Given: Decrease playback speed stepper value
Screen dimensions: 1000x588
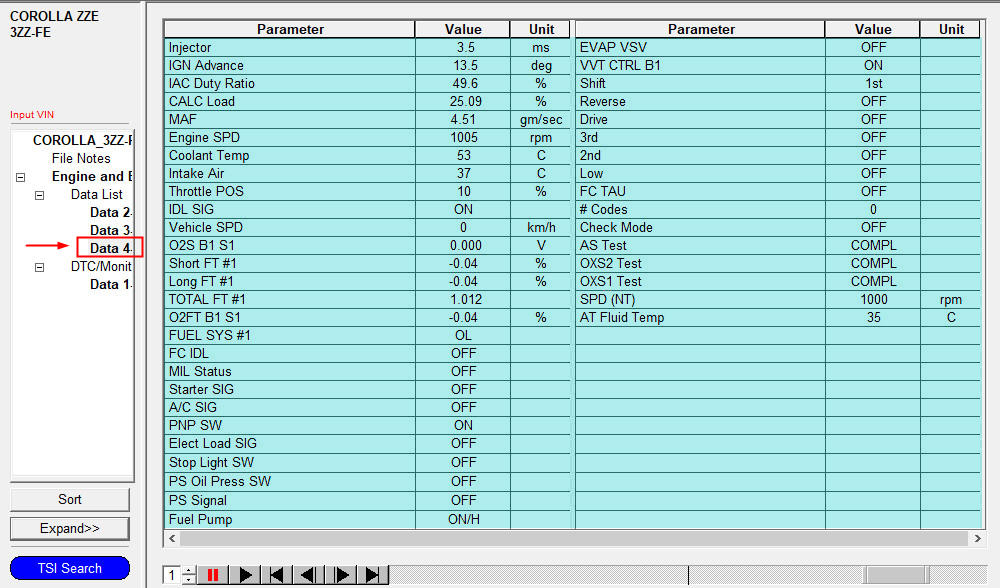Looking at the screenshot, I should click(x=189, y=580).
